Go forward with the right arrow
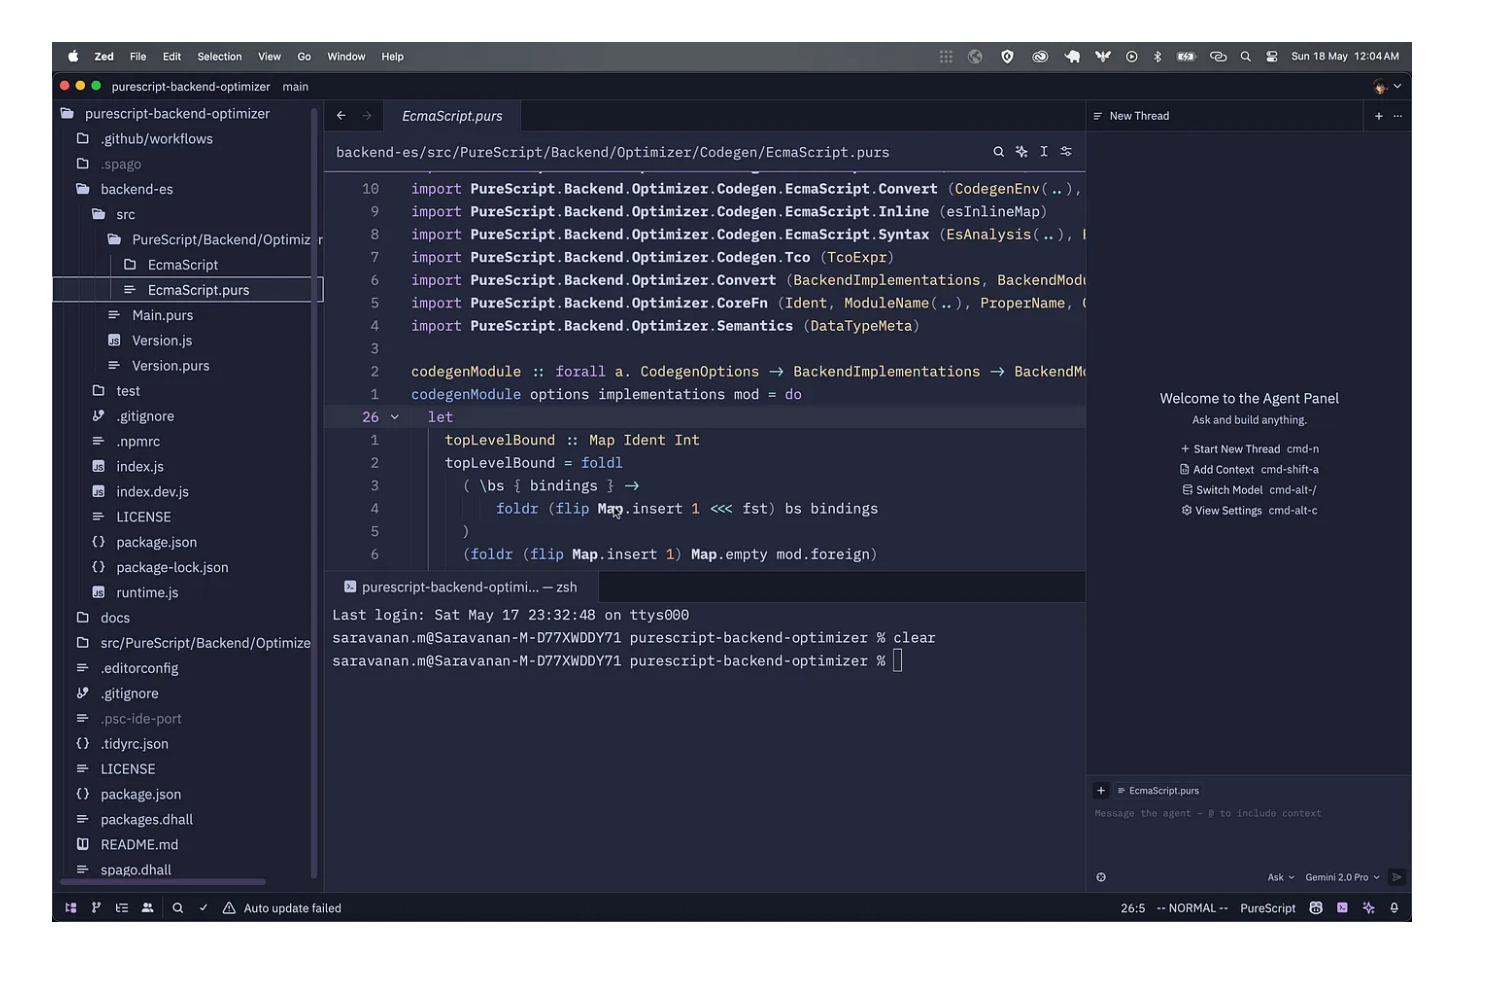The width and height of the screenshot is (1490, 996). point(367,116)
